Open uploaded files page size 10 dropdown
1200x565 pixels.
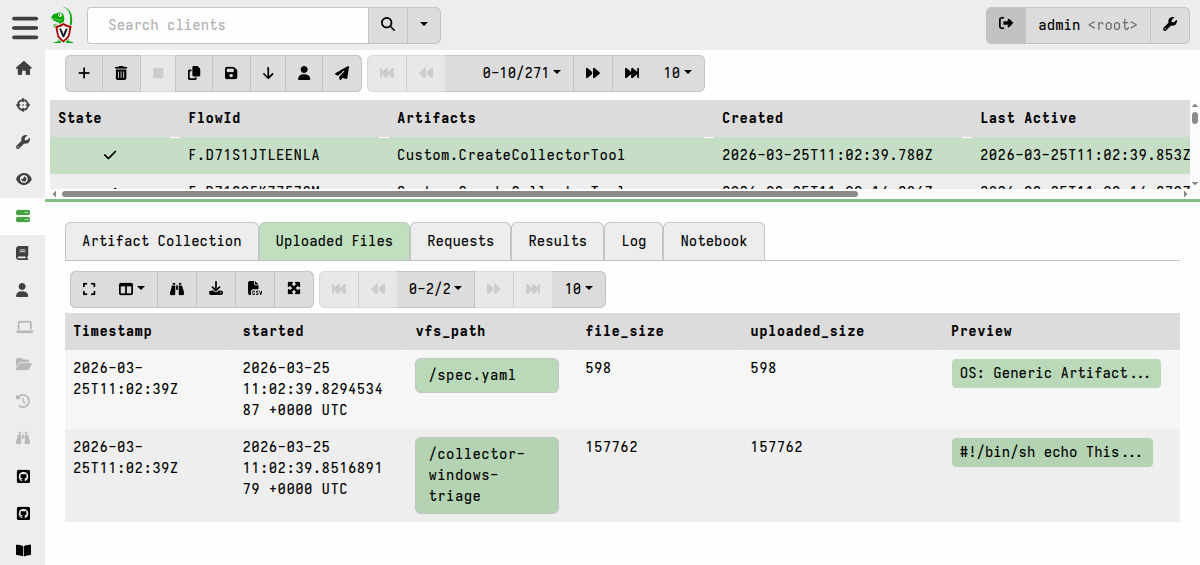[578, 289]
